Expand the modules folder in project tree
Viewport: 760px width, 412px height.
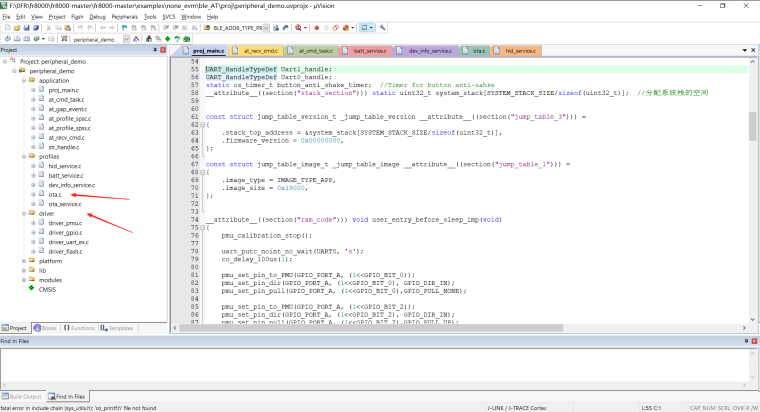pyautogui.click(x=23, y=280)
